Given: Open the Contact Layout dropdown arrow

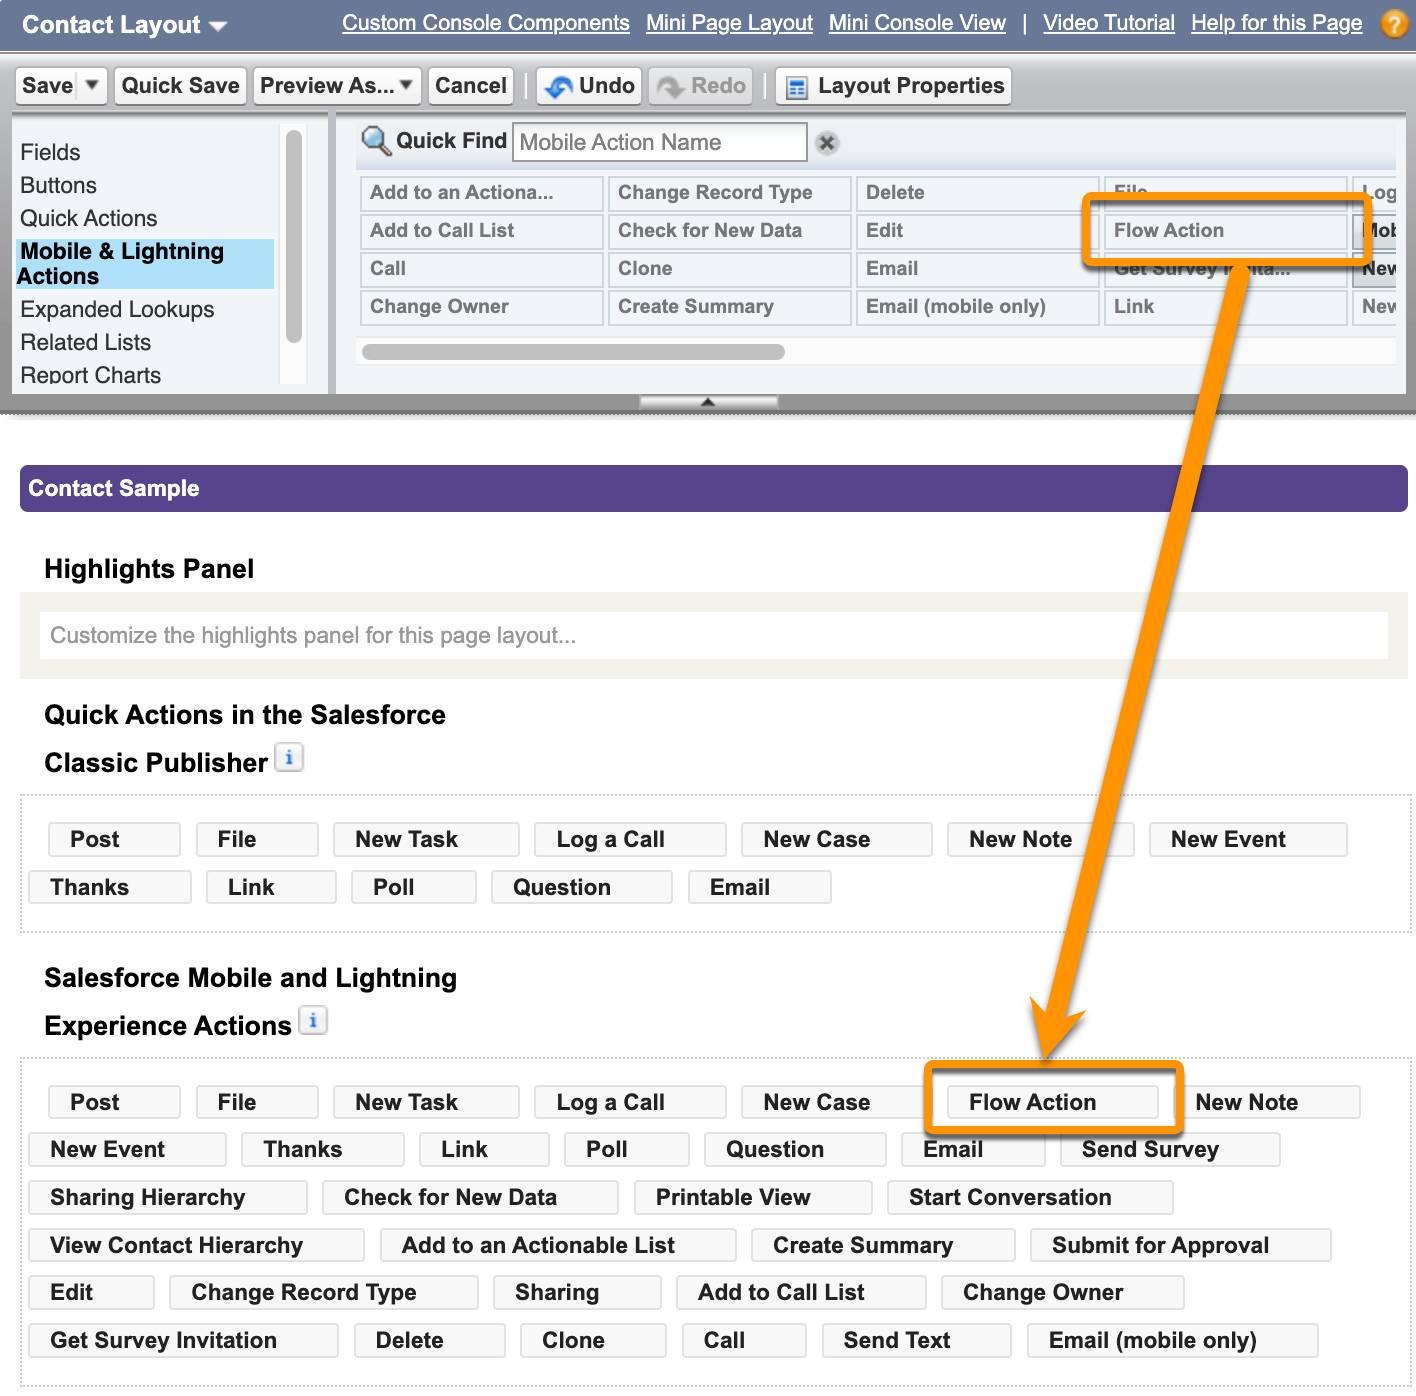Looking at the screenshot, I should 217,26.
